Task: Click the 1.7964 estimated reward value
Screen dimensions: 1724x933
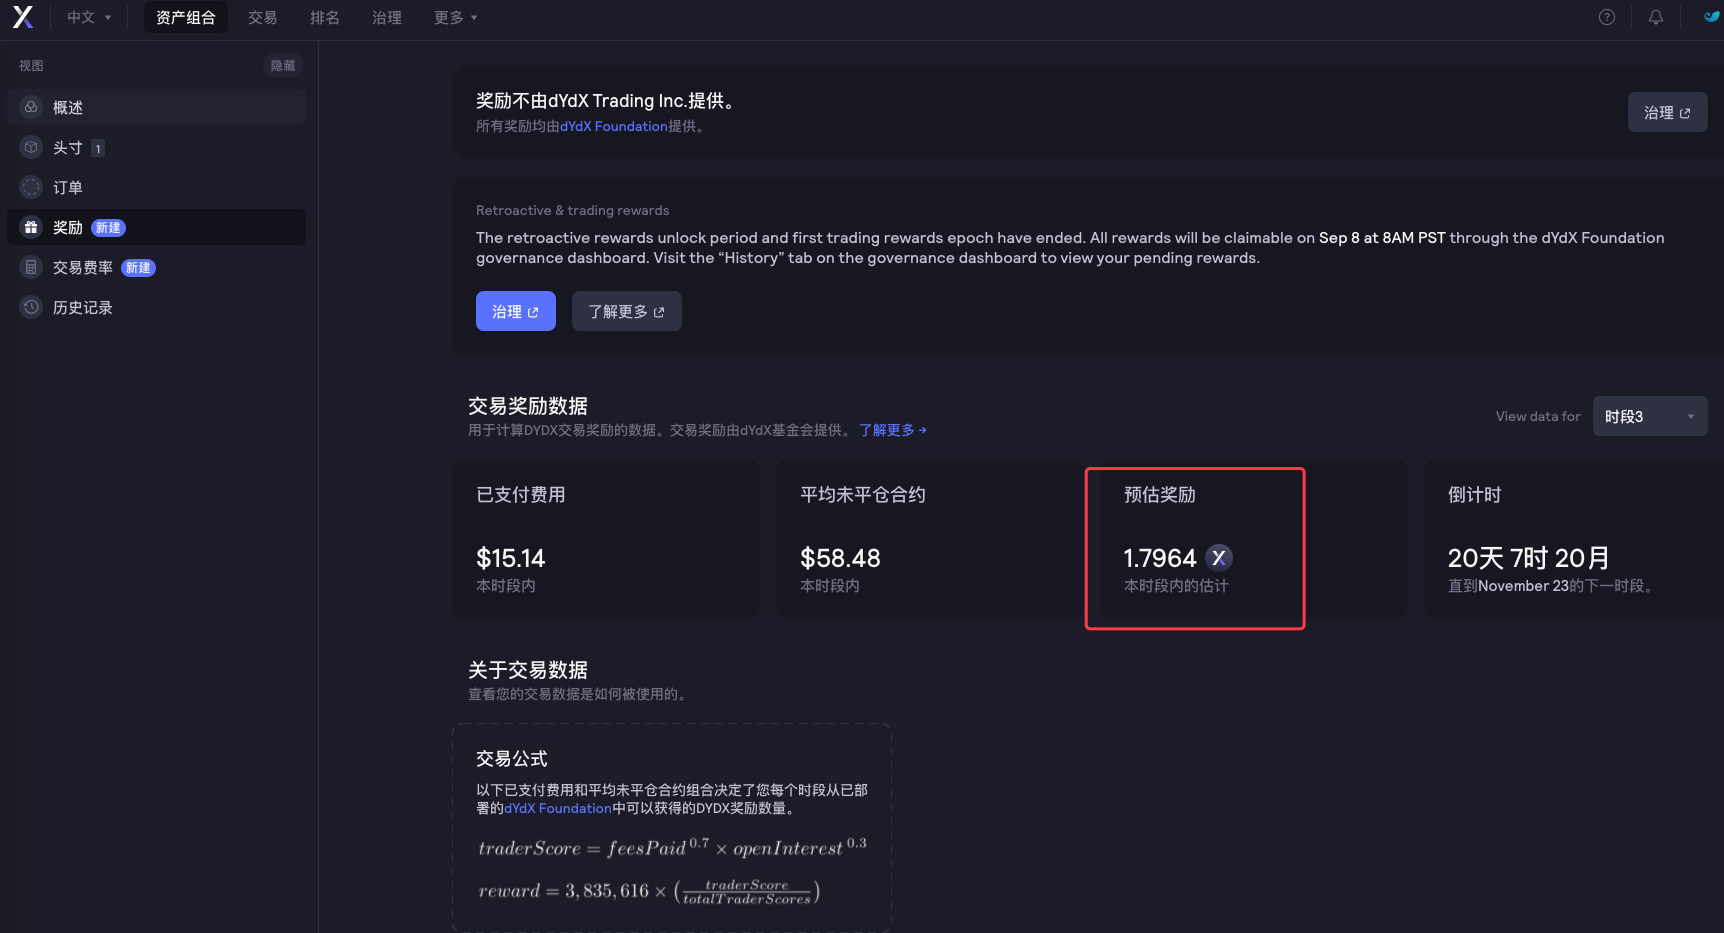Action: pos(1160,558)
